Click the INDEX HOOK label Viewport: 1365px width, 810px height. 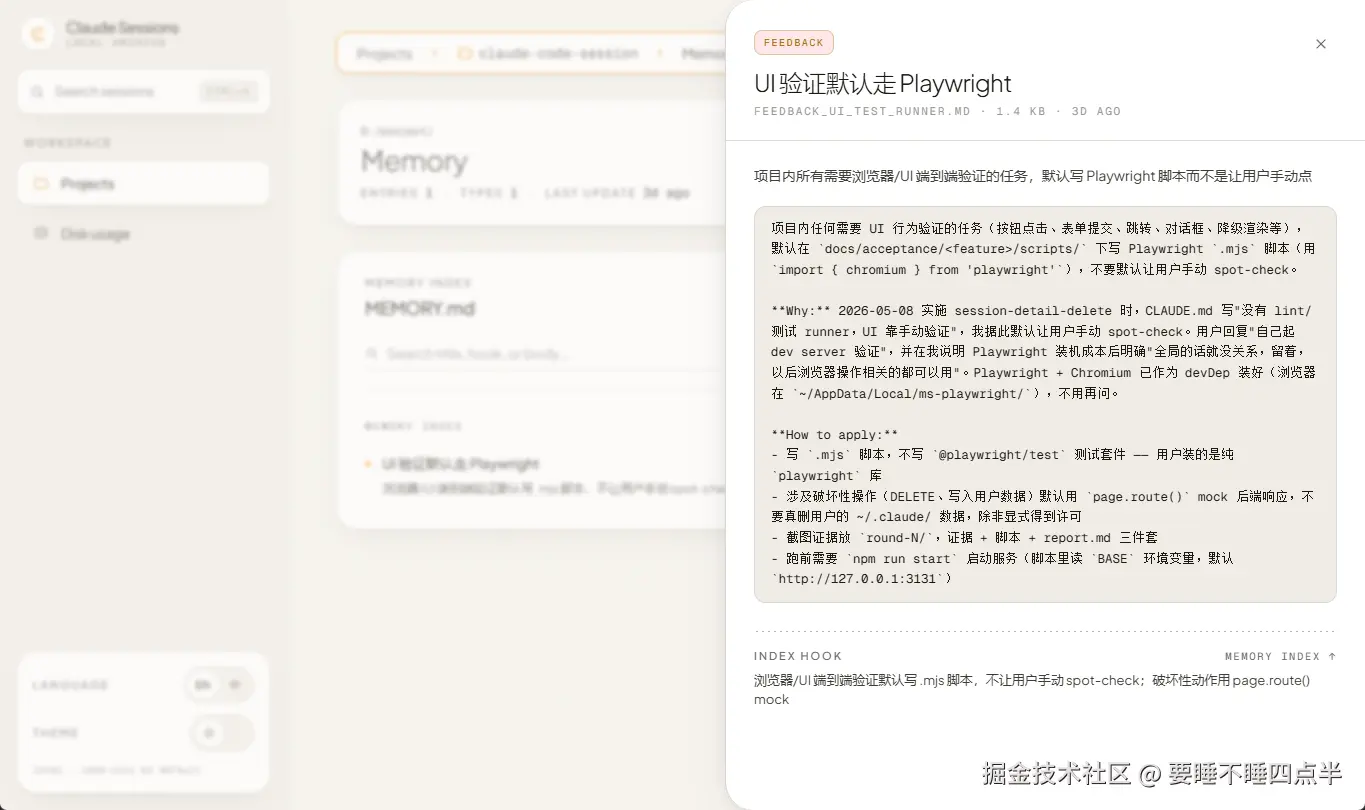pos(798,657)
